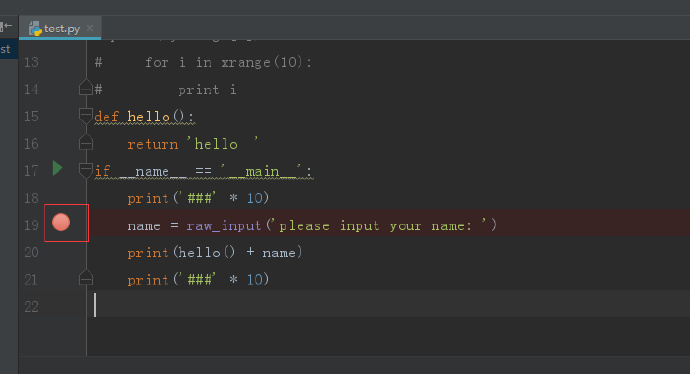
Task: Click the '__main__' string on line 17
Action: (262, 171)
